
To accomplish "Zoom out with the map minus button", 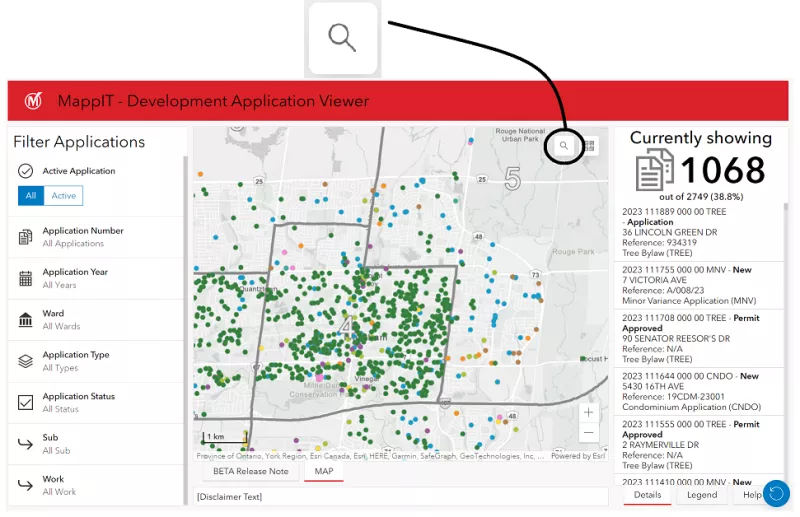I will click(589, 432).
